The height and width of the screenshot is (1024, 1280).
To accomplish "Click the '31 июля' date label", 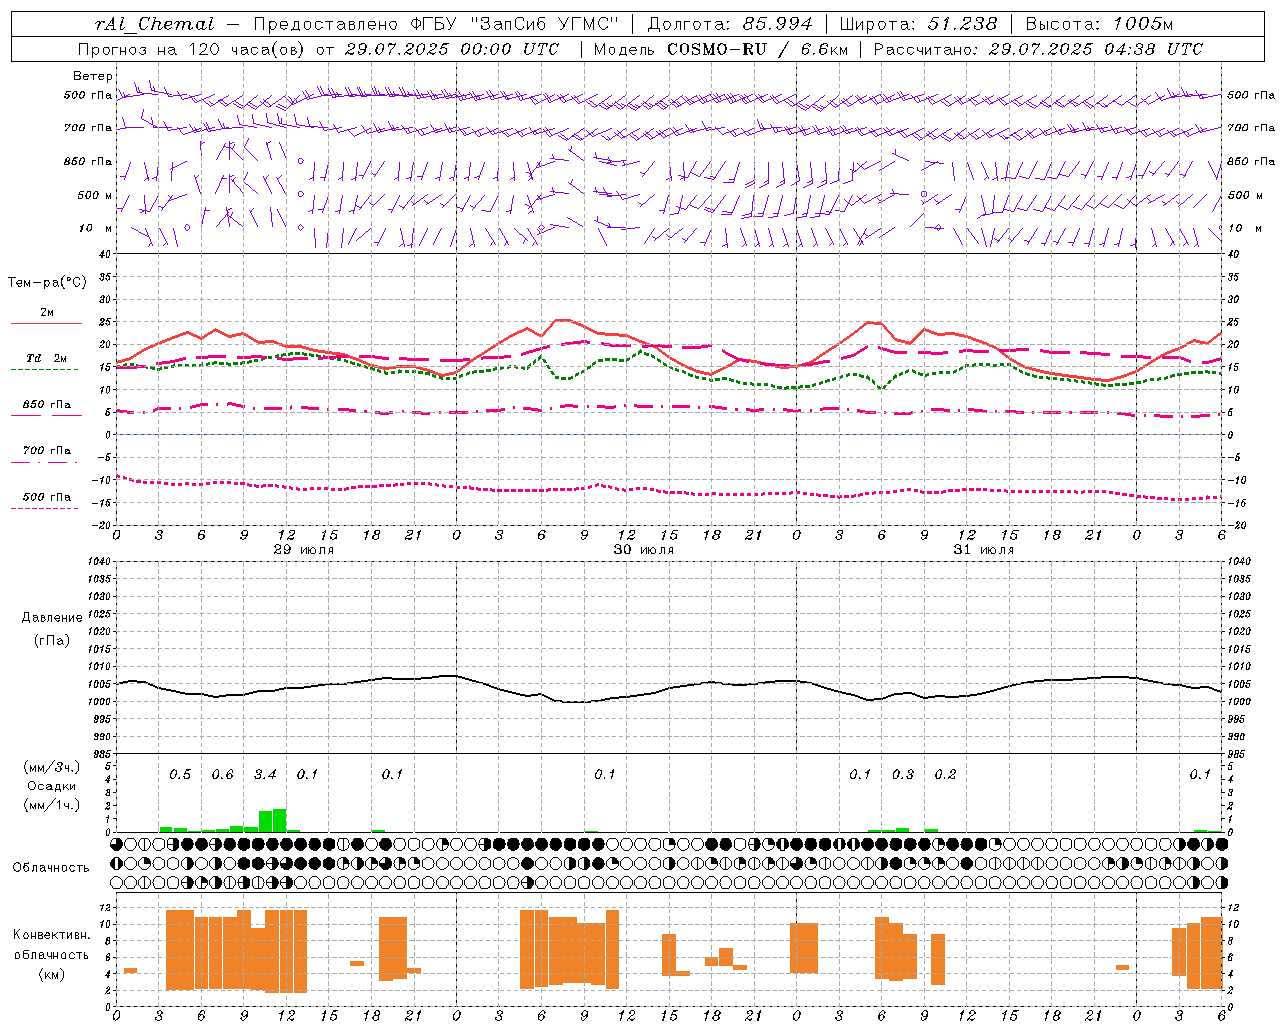I will pyautogui.click(x=984, y=550).
